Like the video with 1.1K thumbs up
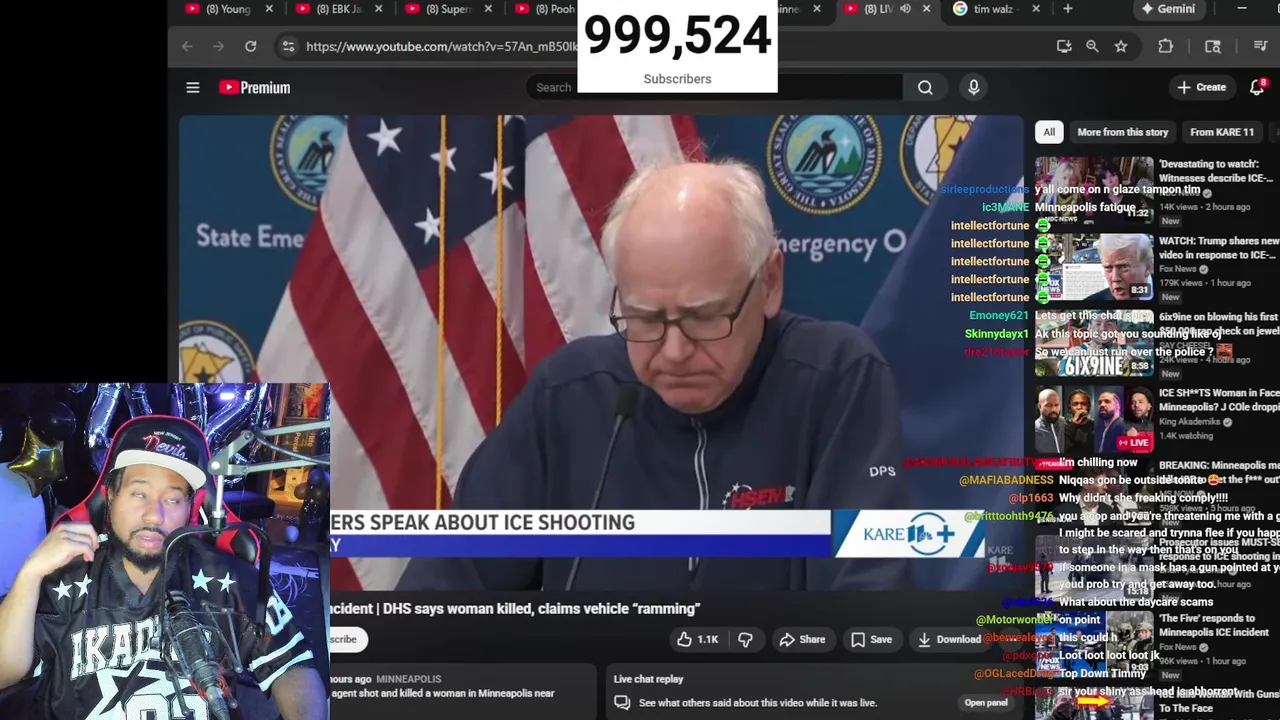Image resolution: width=1280 pixels, height=720 pixels. [698, 639]
